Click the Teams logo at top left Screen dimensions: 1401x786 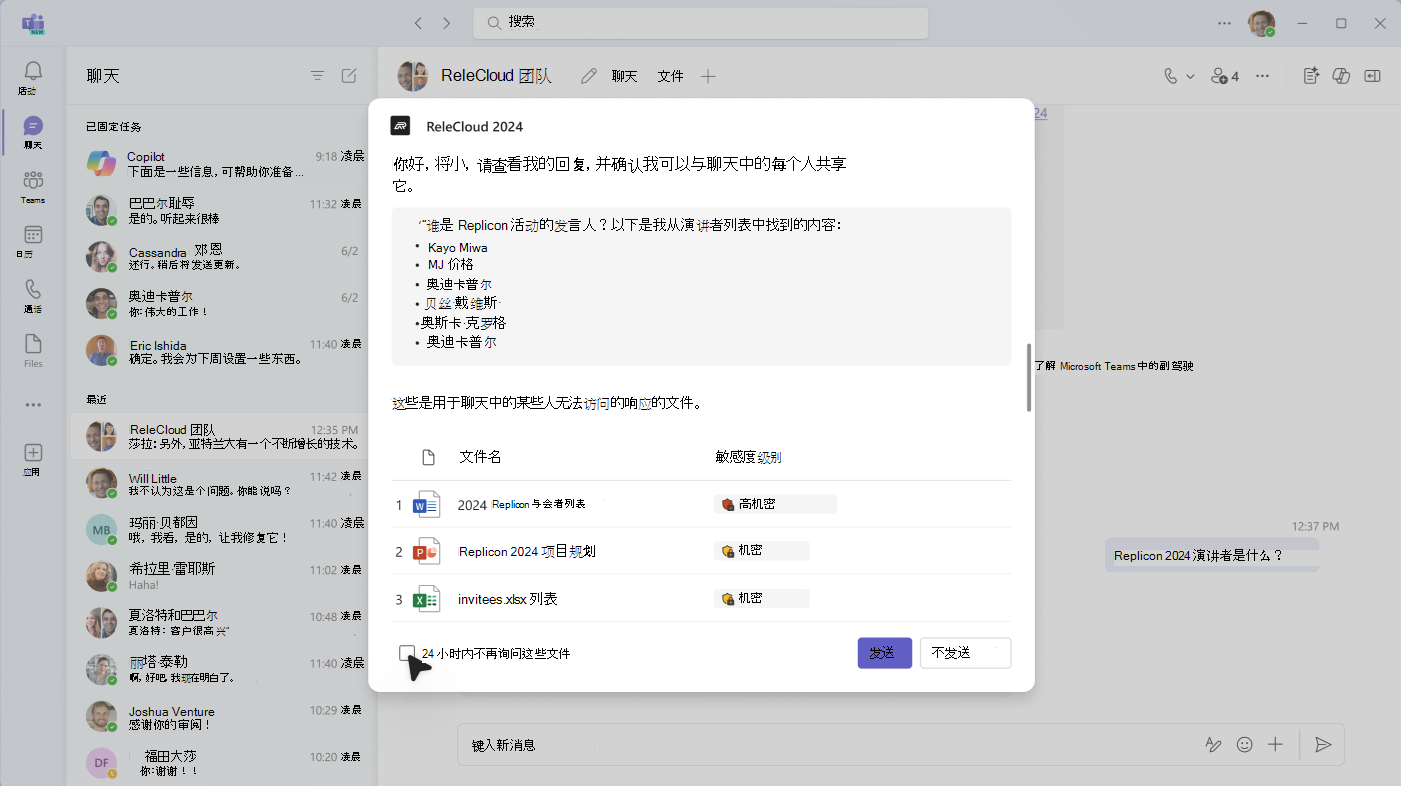pyautogui.click(x=33, y=23)
